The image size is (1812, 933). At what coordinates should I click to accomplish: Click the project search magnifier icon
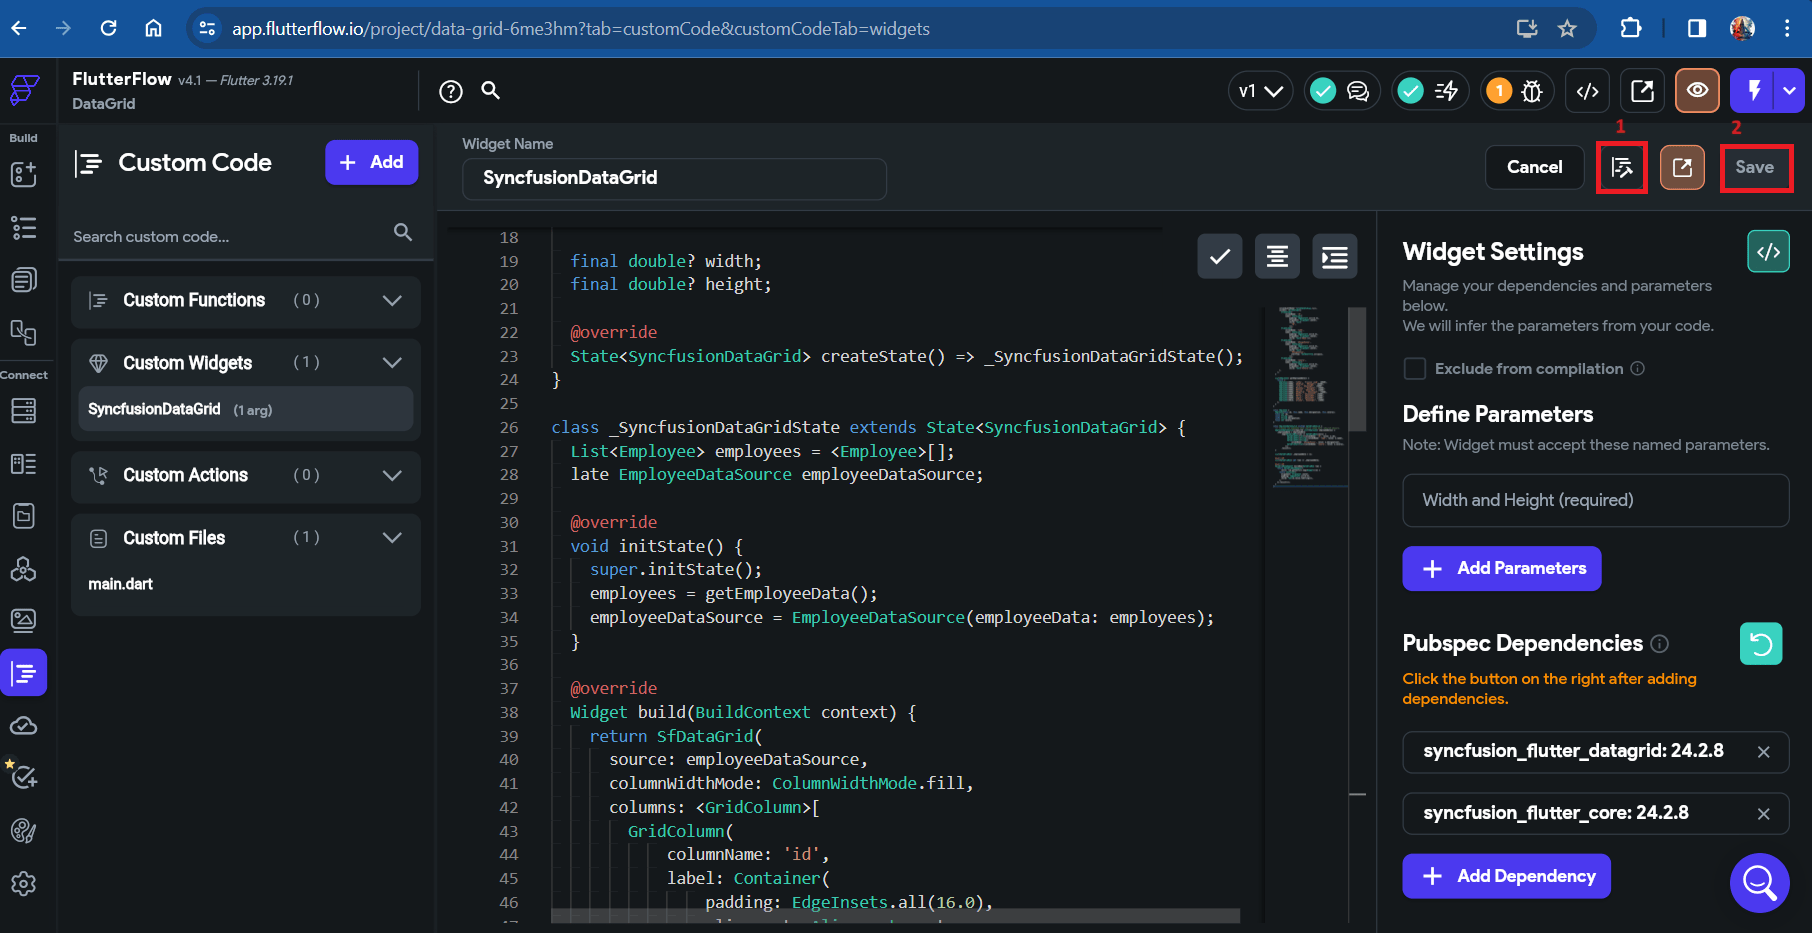point(491,91)
